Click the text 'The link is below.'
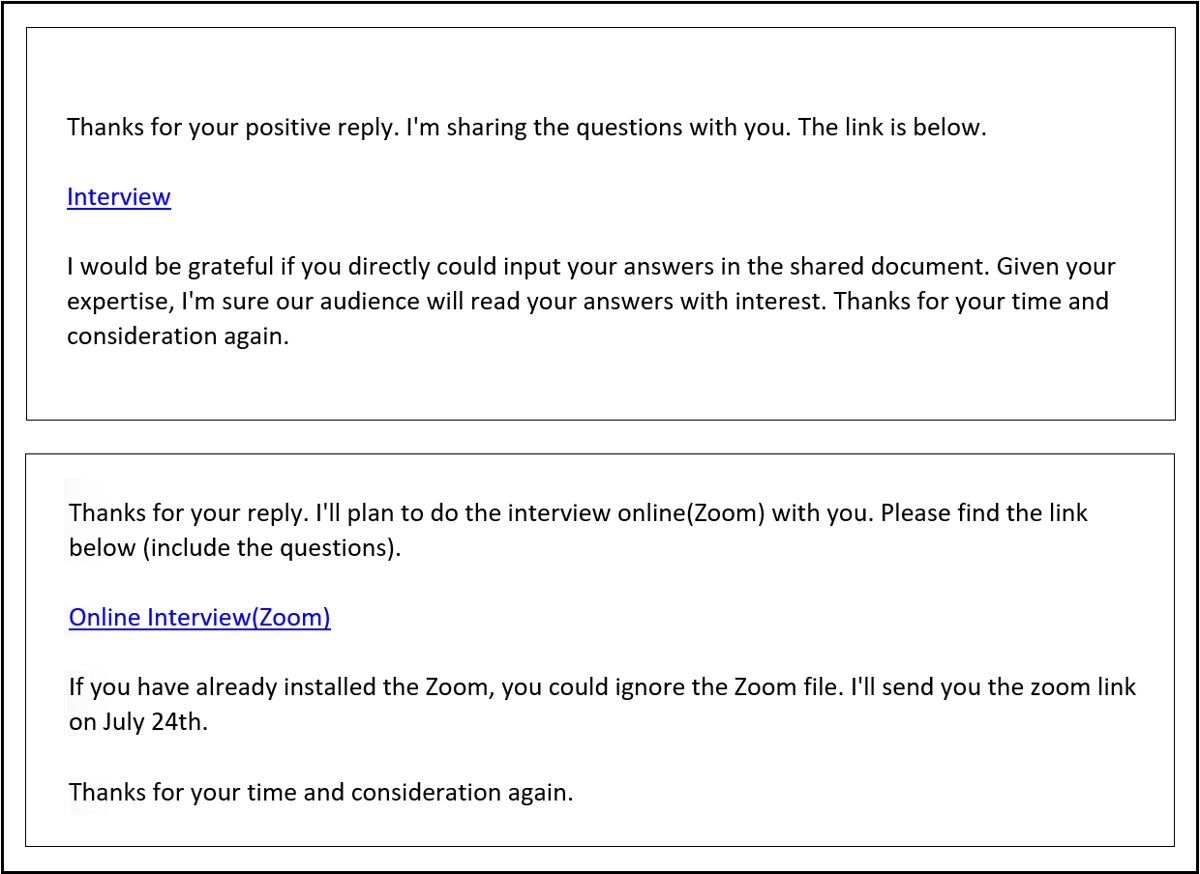The image size is (1200, 874). coord(892,128)
